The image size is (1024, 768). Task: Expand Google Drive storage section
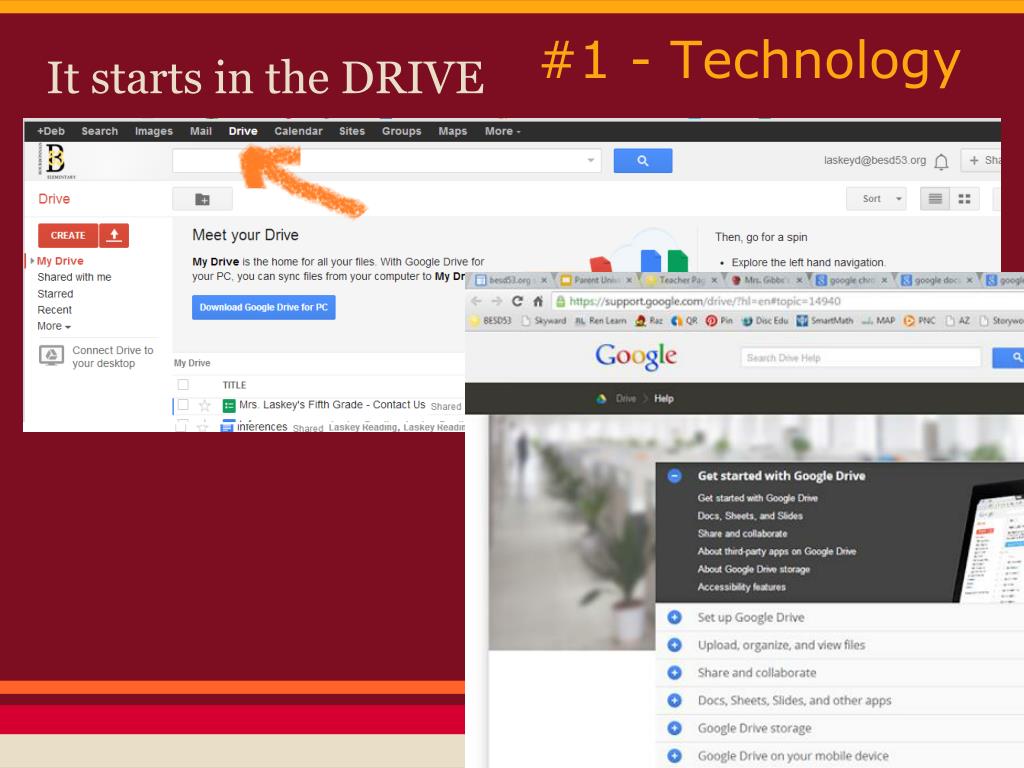pos(674,728)
